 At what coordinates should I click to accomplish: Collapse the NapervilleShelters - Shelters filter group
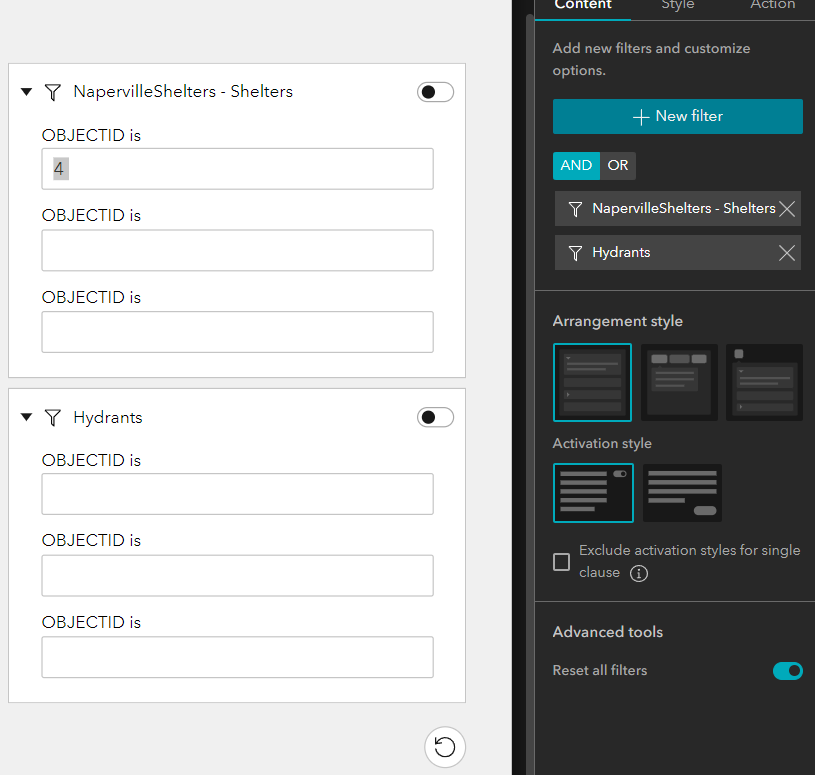coord(27,92)
